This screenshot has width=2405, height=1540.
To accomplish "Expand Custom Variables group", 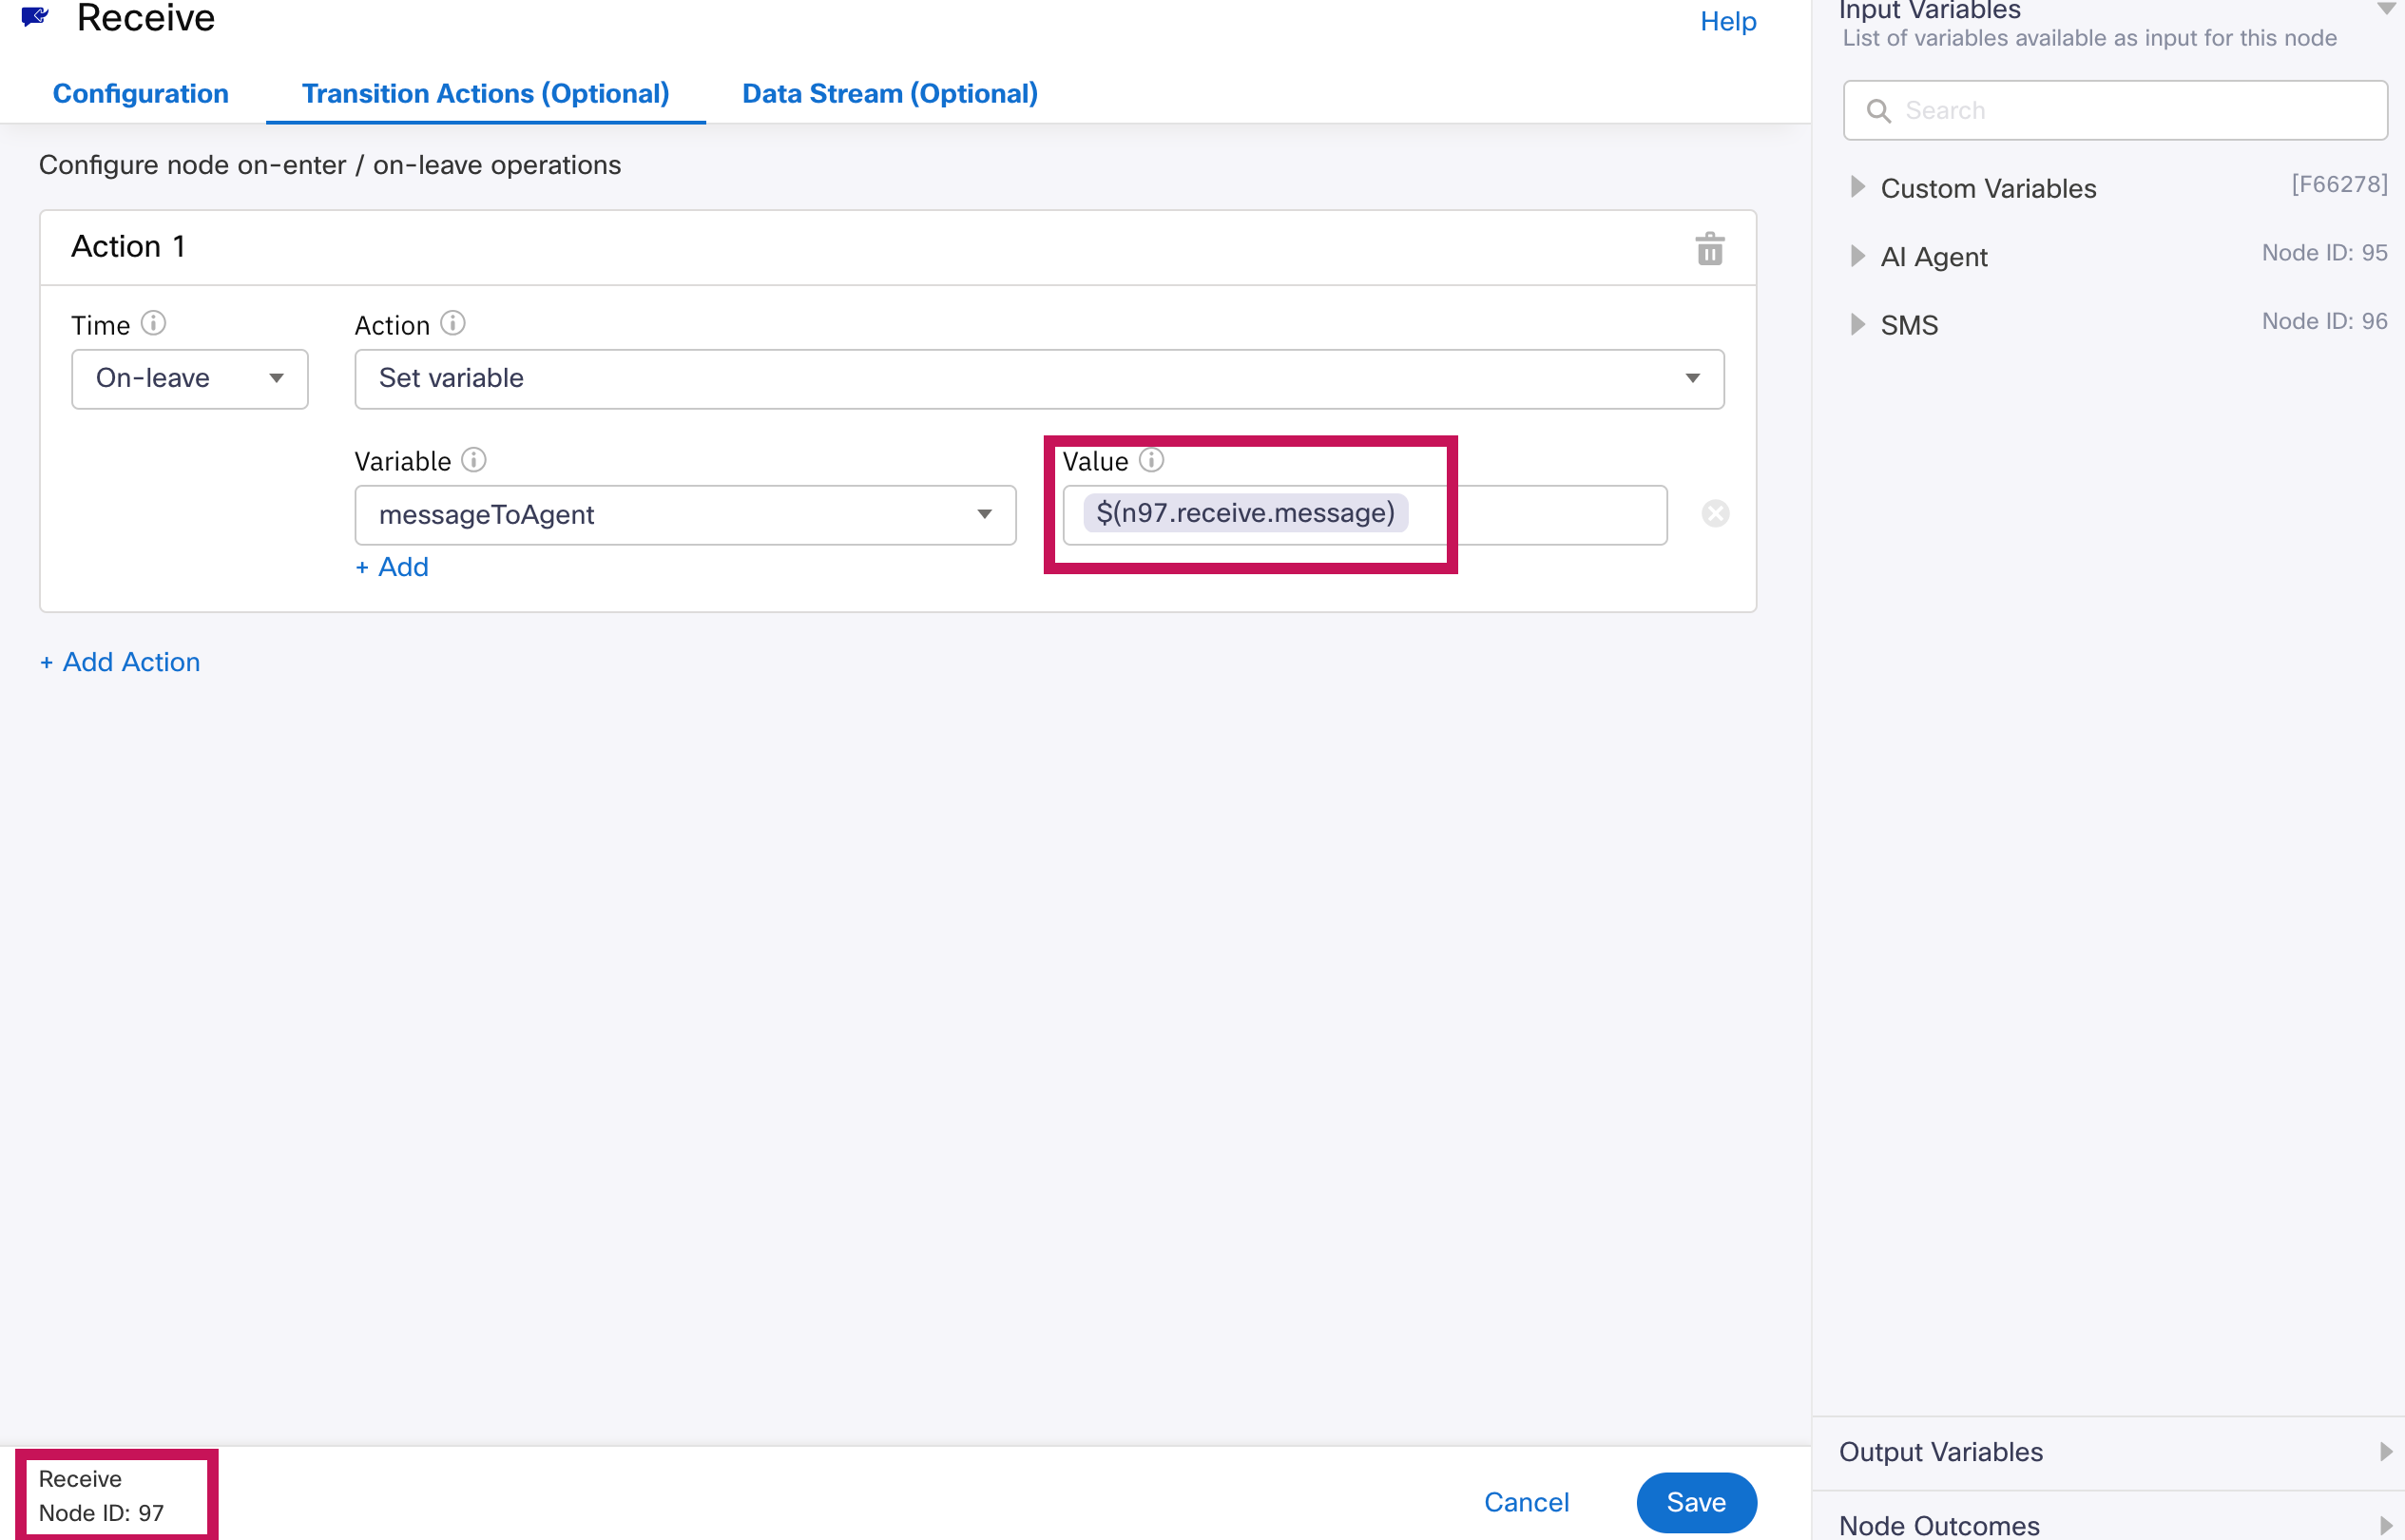I will point(1857,187).
